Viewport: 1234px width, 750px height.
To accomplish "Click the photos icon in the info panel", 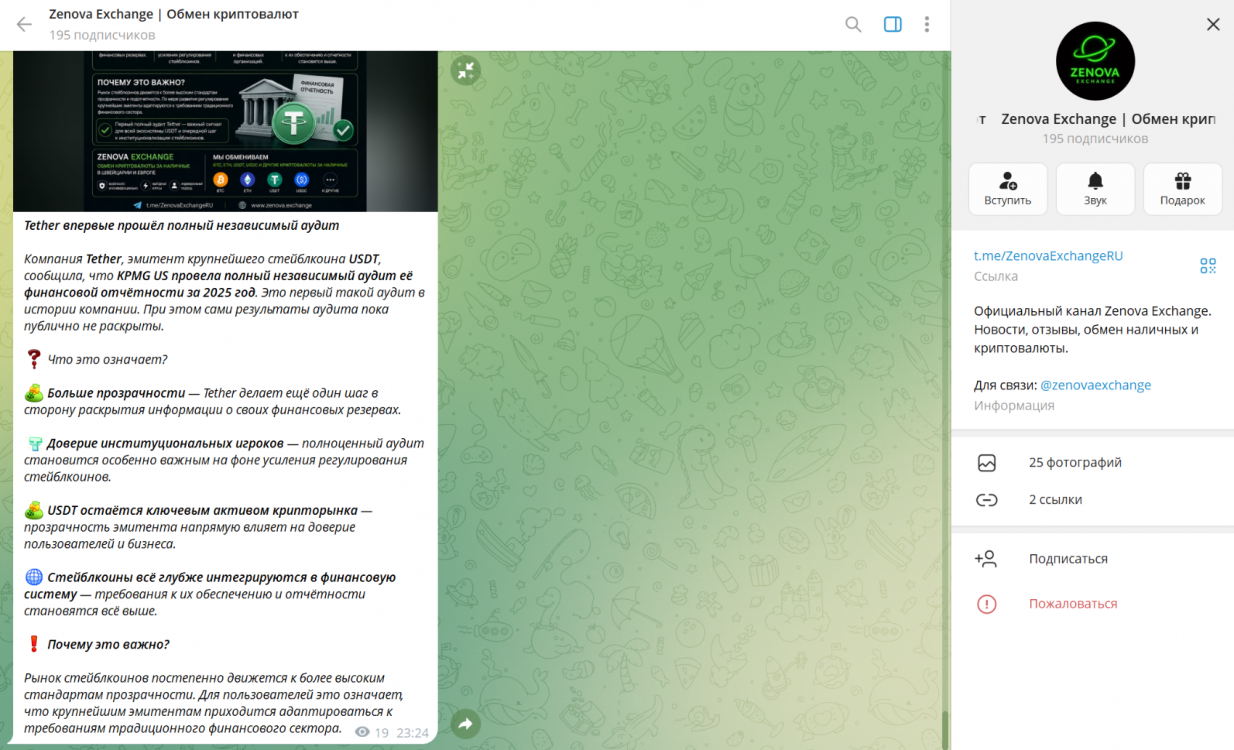I will pyautogui.click(x=987, y=463).
